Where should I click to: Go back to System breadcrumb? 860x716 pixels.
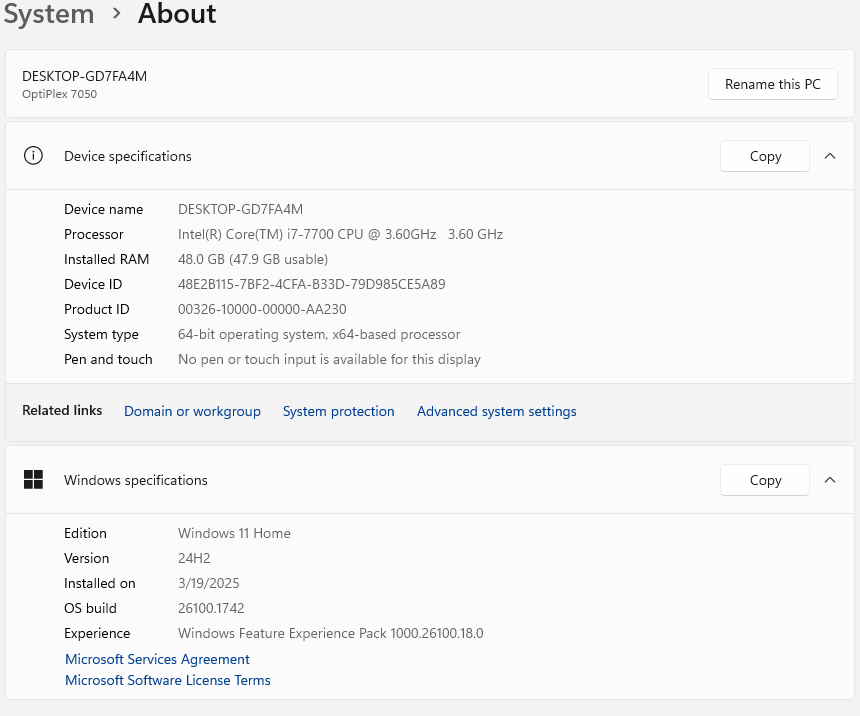(x=48, y=14)
